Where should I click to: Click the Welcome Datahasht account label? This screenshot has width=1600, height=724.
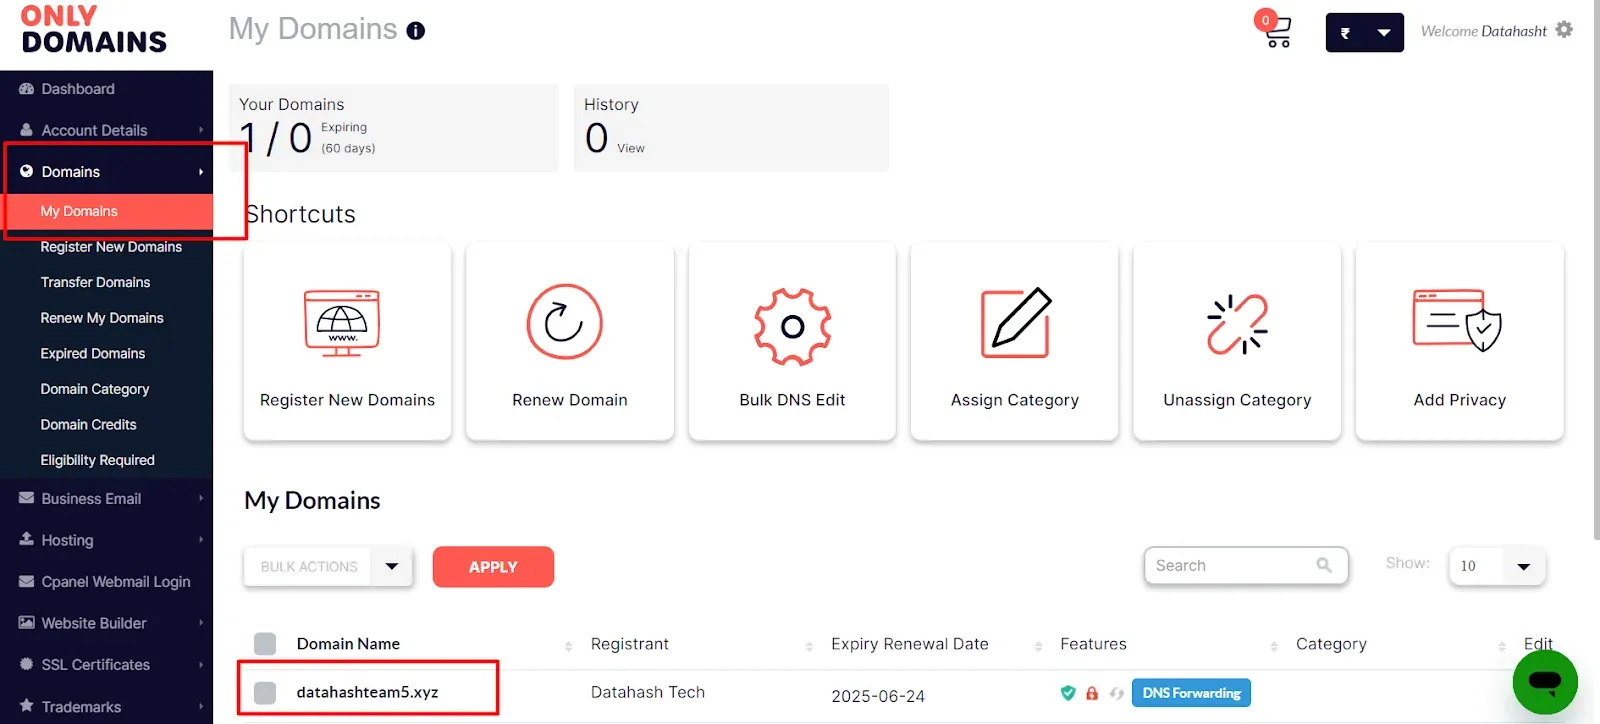coord(1484,31)
